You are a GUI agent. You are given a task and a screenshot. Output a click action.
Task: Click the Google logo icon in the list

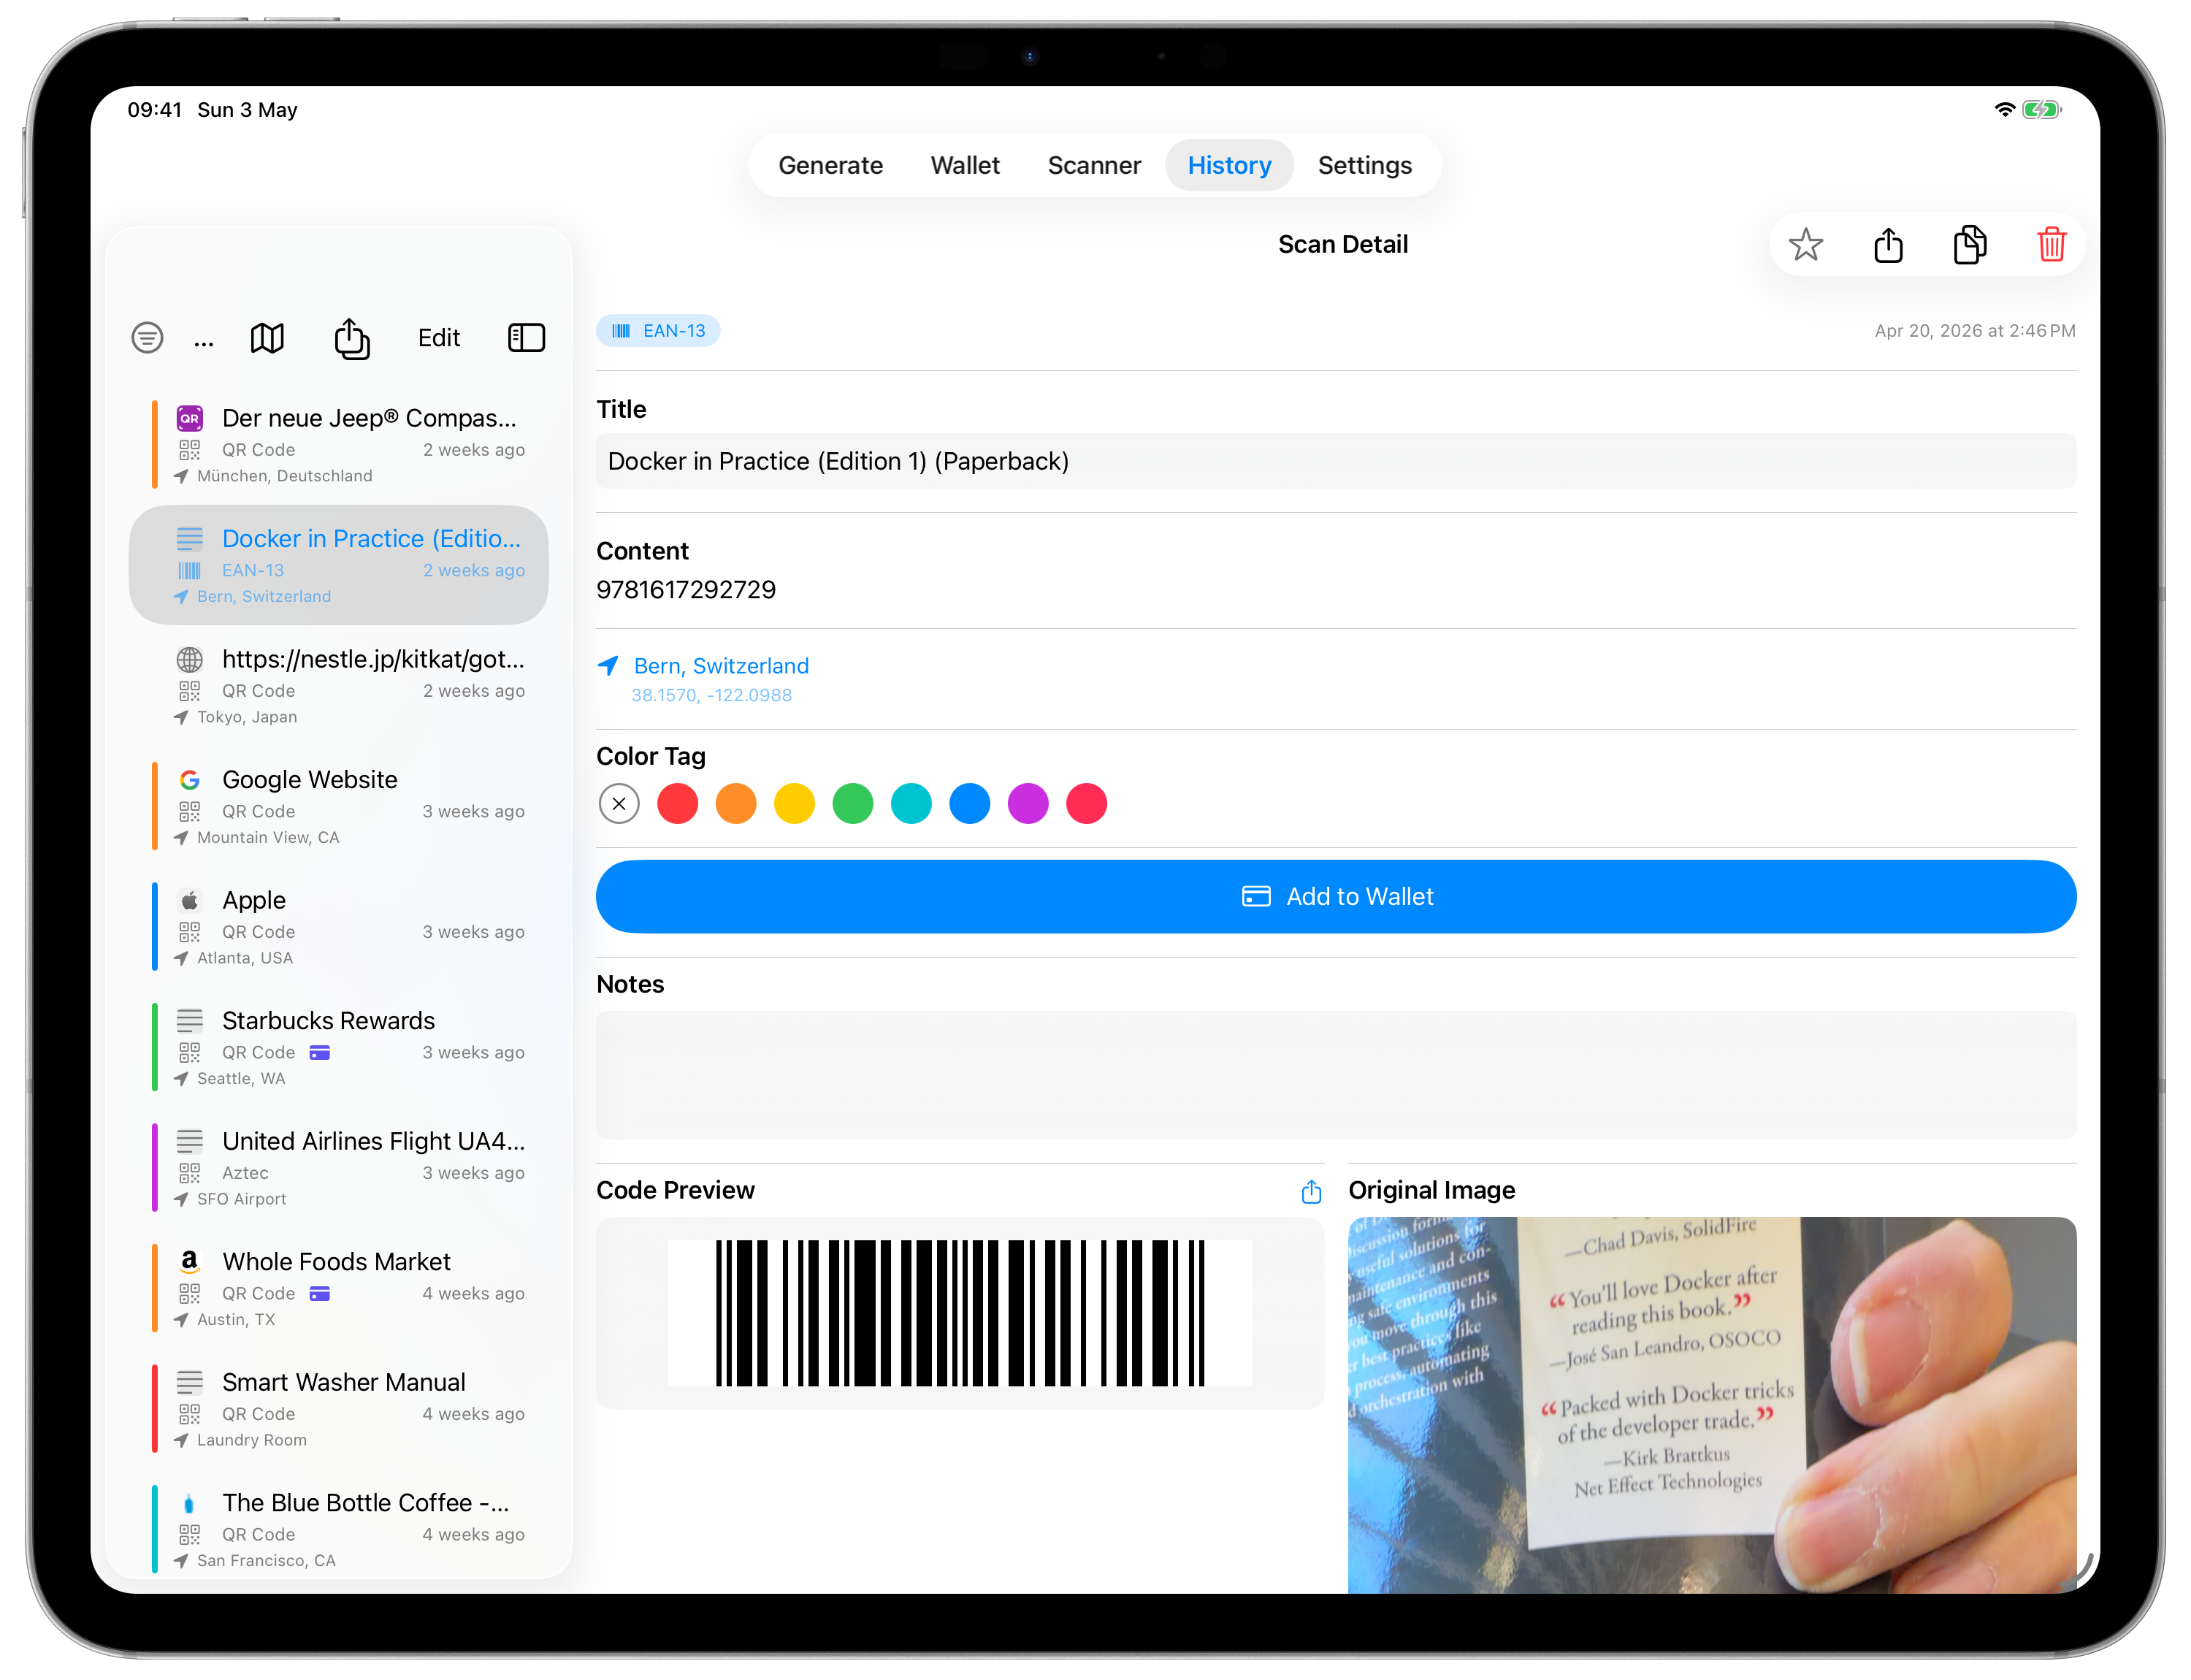189,780
